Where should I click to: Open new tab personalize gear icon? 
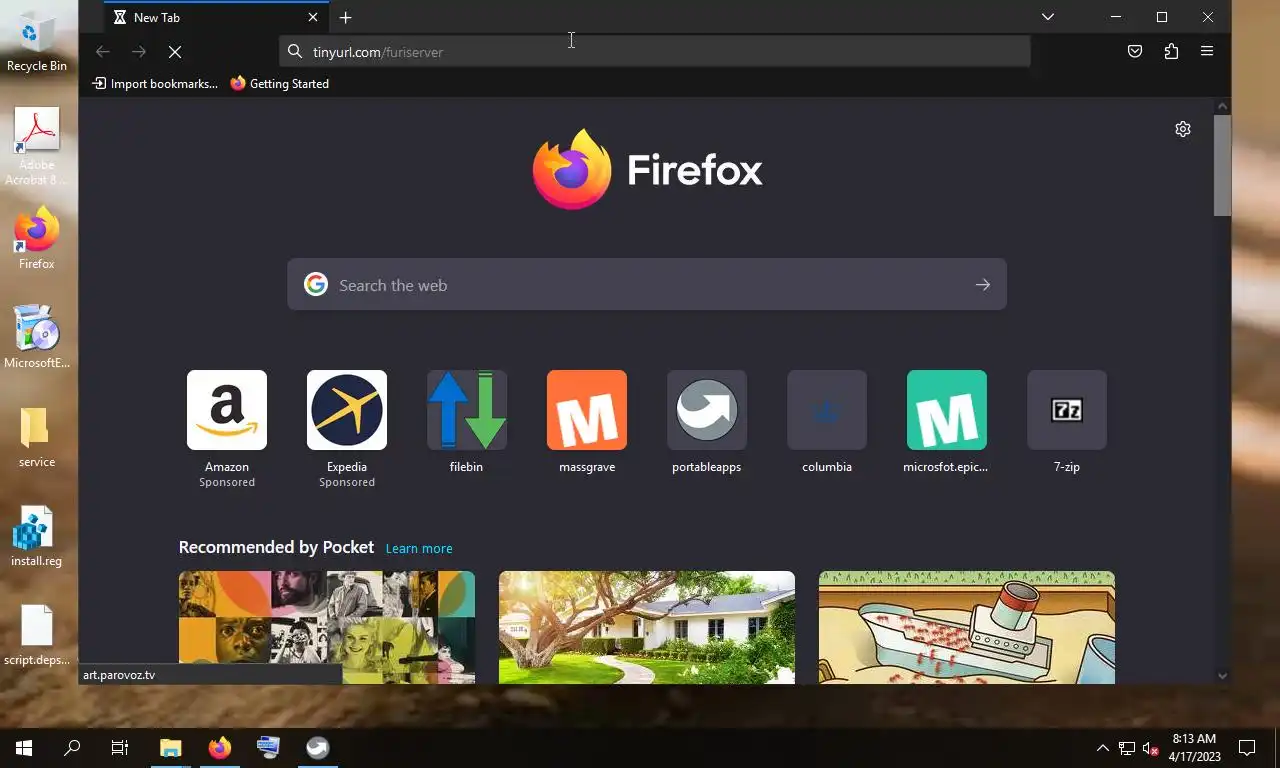pyautogui.click(x=1183, y=129)
